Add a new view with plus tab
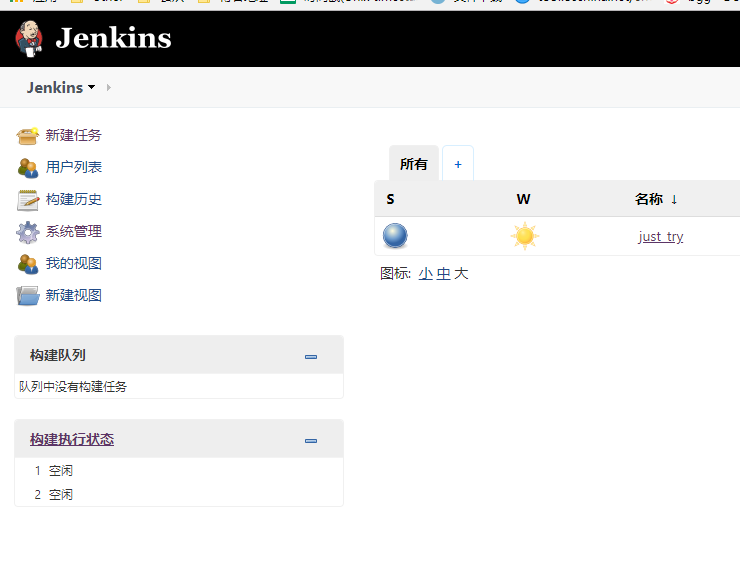The image size is (740, 587). (458, 164)
